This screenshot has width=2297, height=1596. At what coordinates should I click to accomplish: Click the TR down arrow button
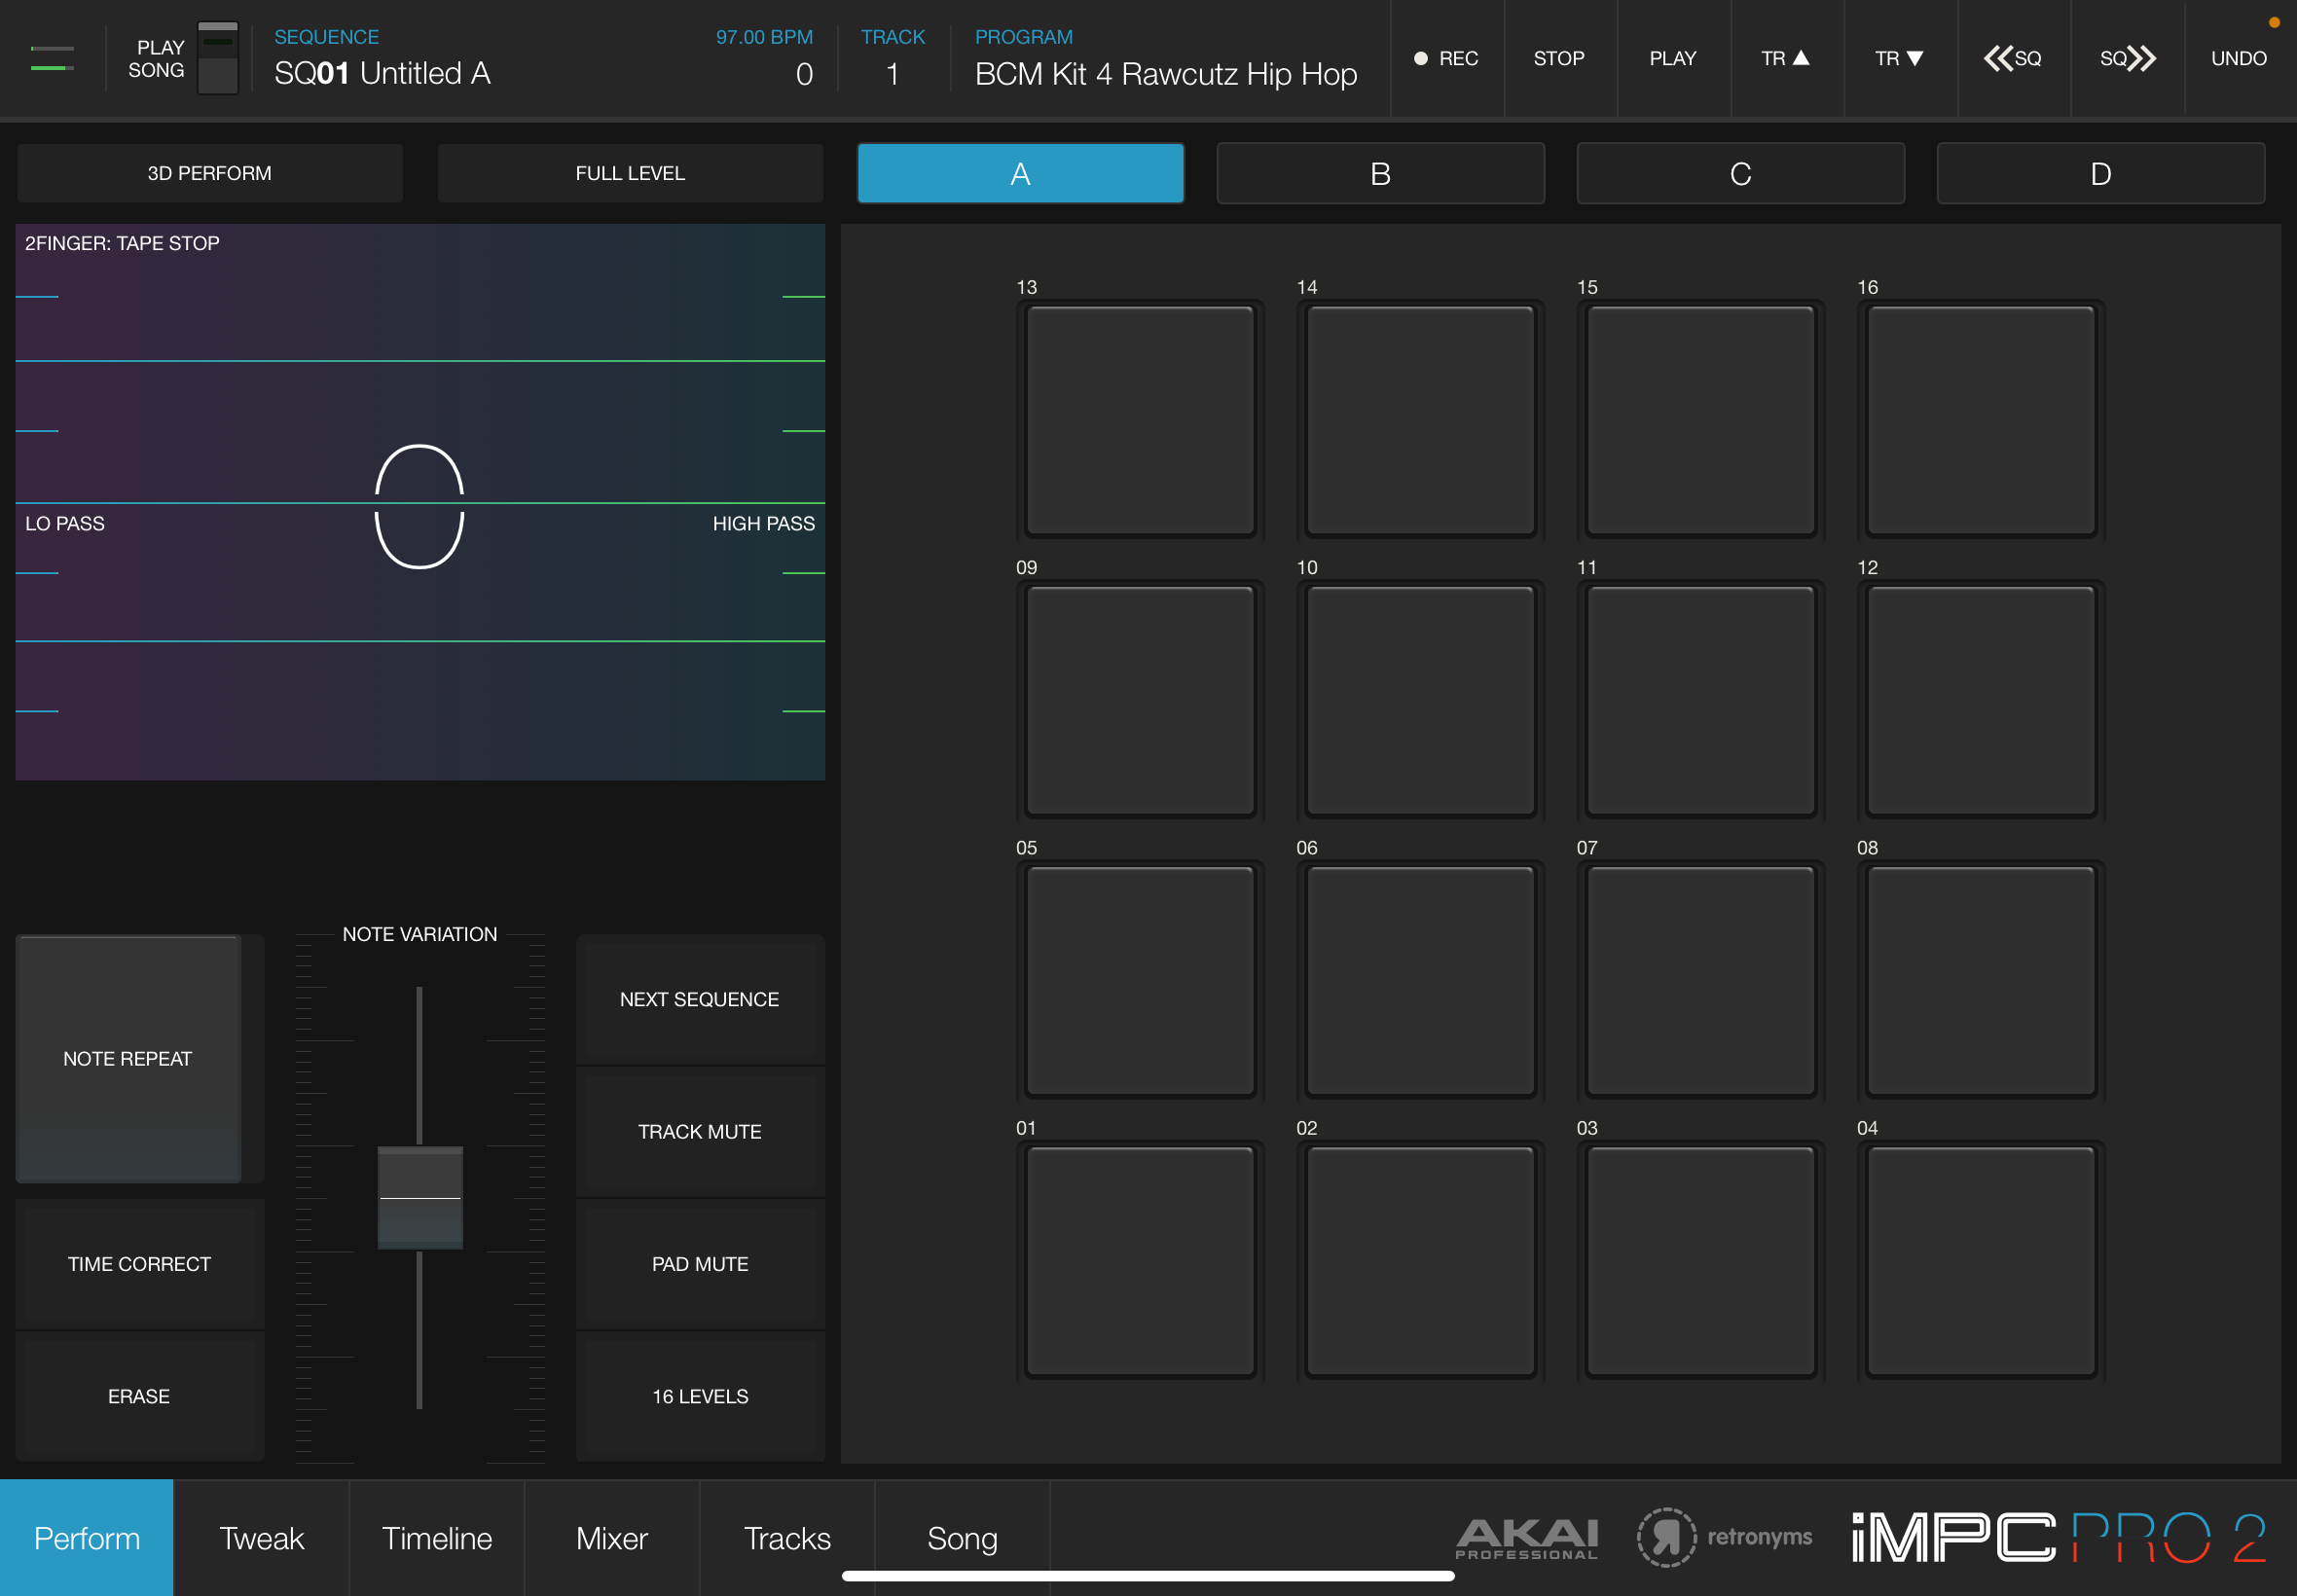tap(1899, 58)
